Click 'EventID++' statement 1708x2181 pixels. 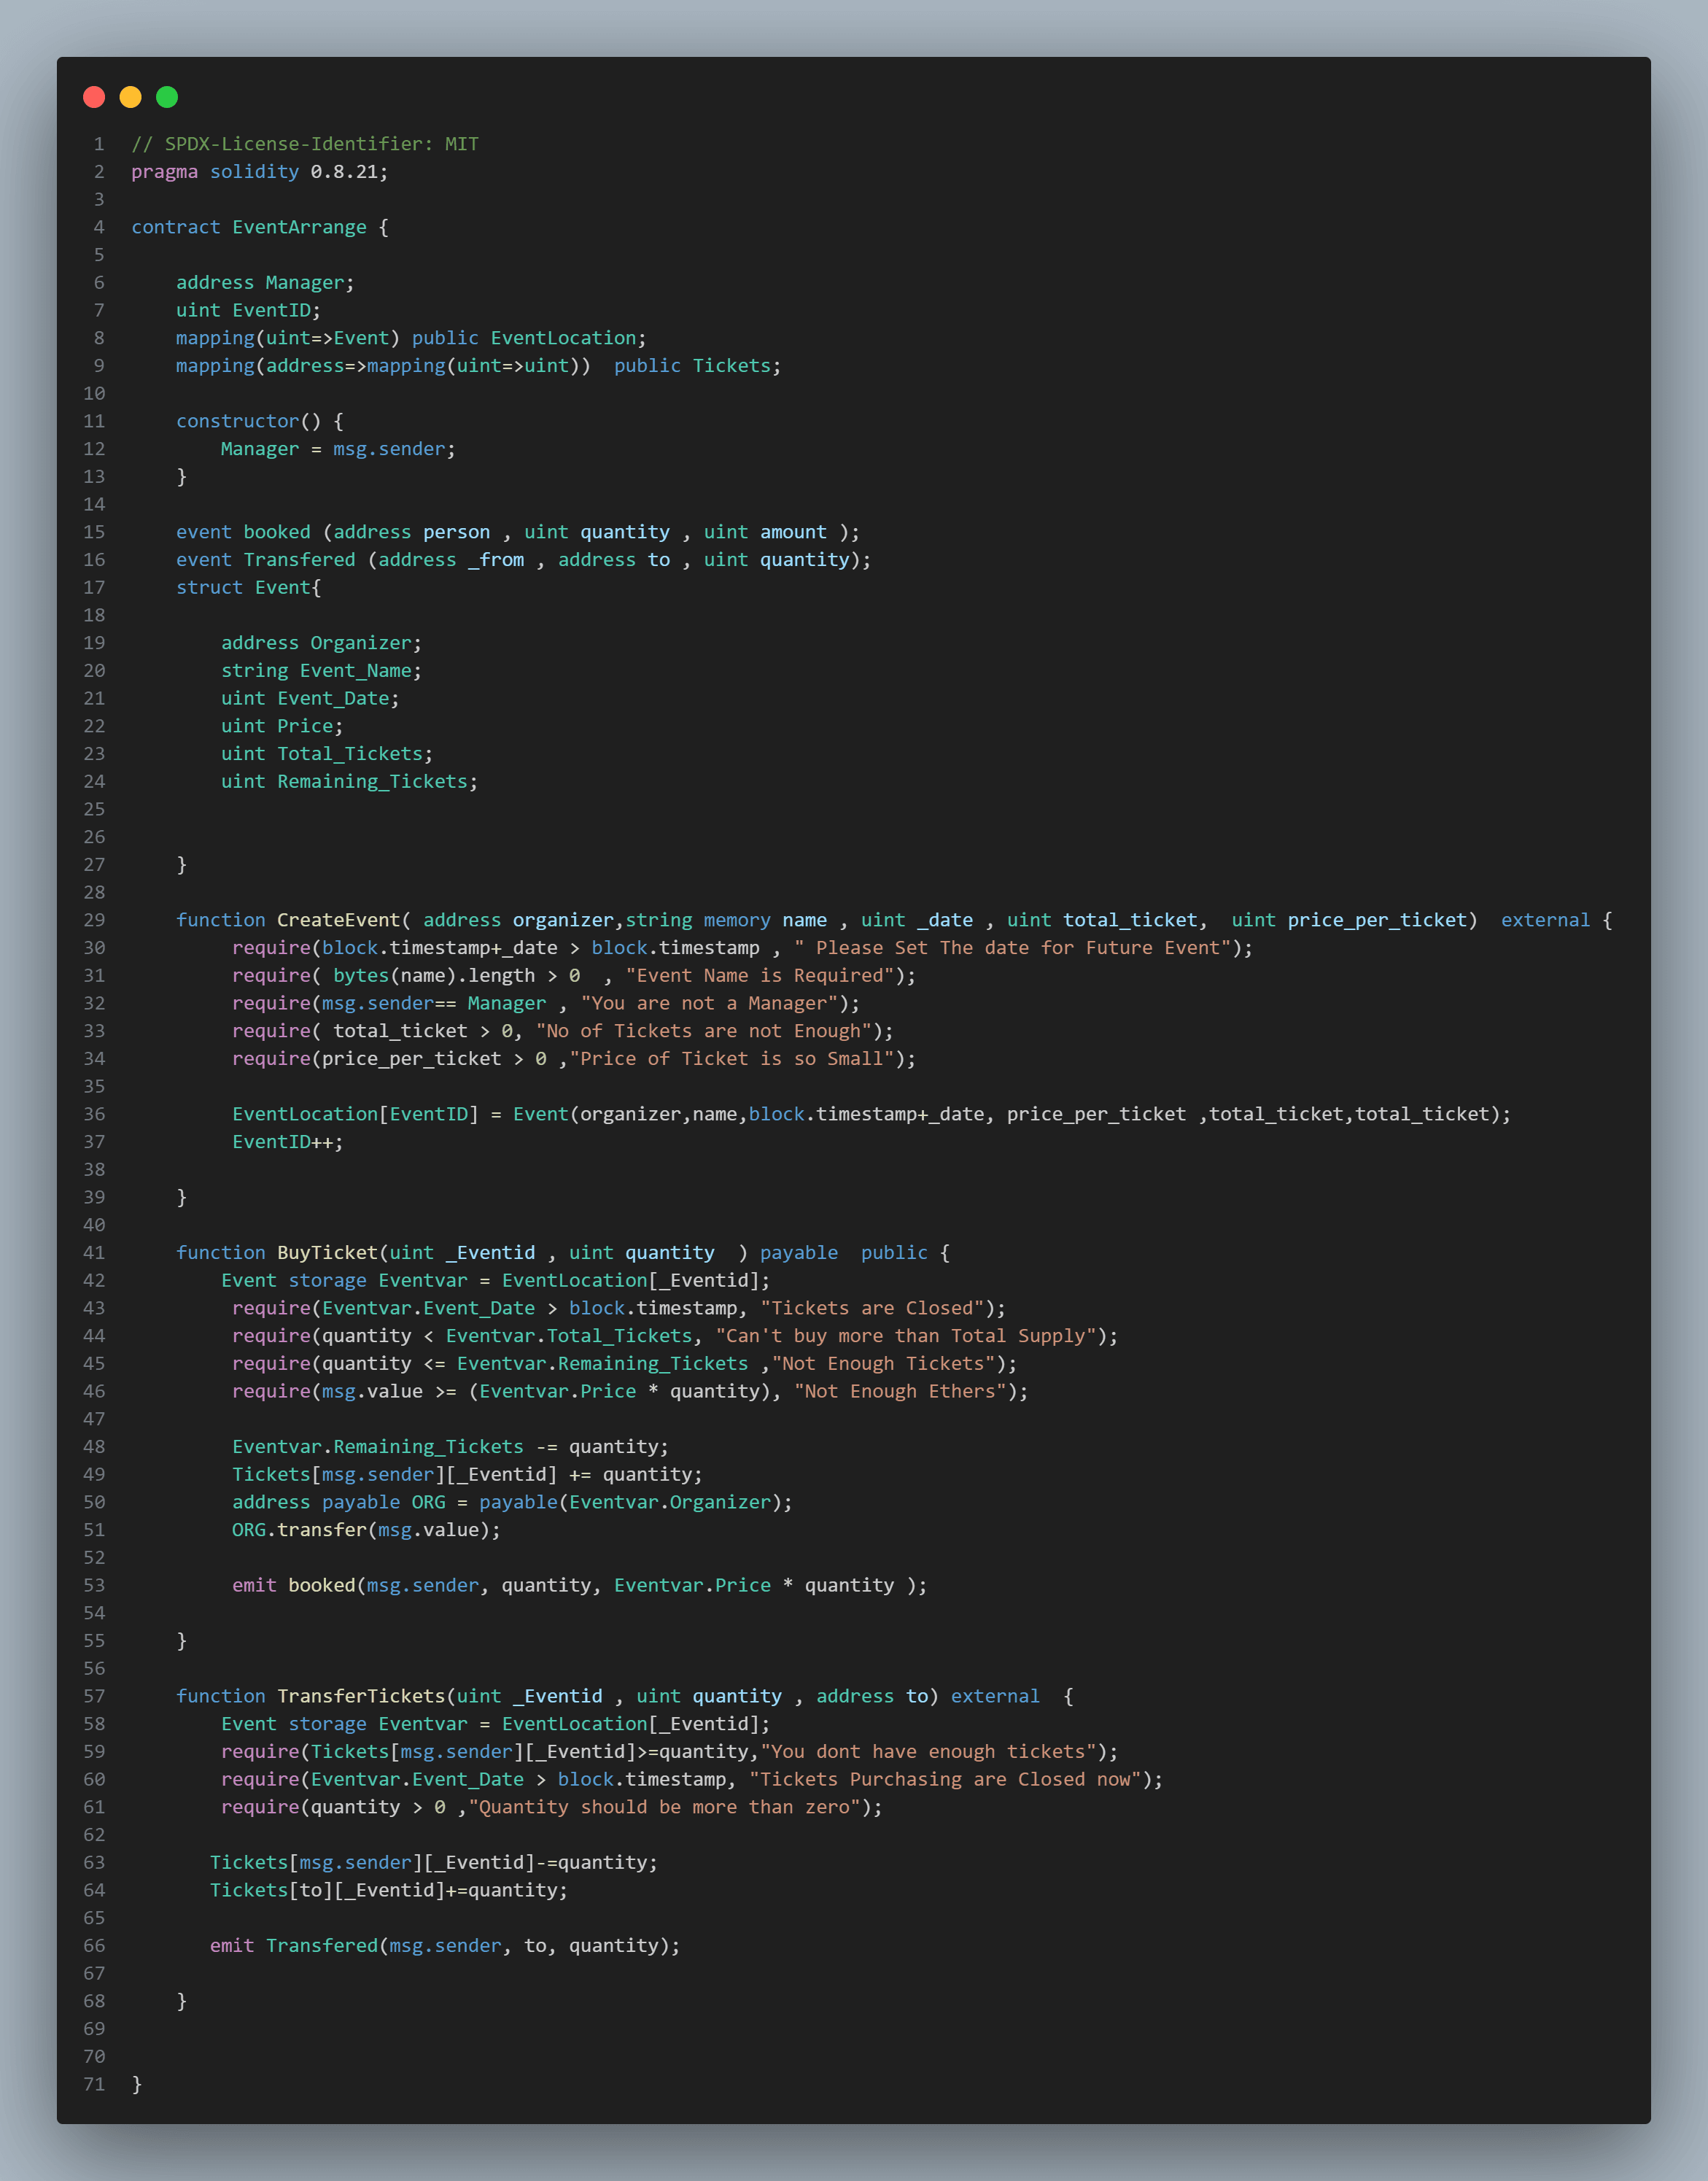[x=287, y=1142]
